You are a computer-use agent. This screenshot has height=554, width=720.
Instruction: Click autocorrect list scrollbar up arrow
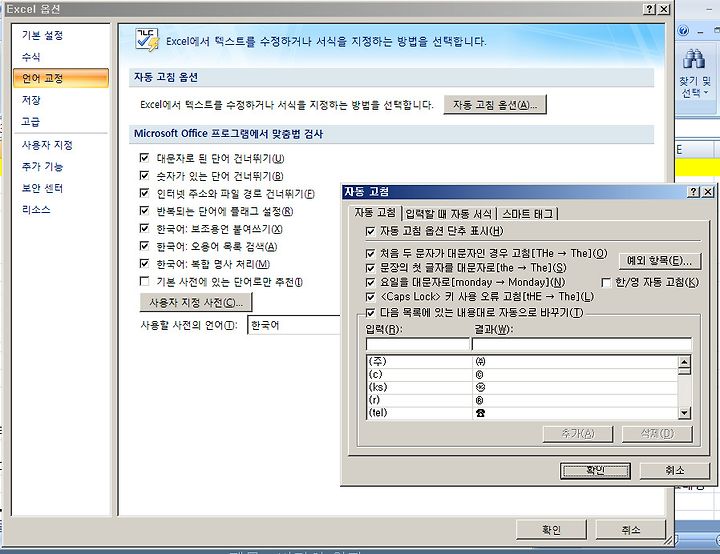coord(684,362)
